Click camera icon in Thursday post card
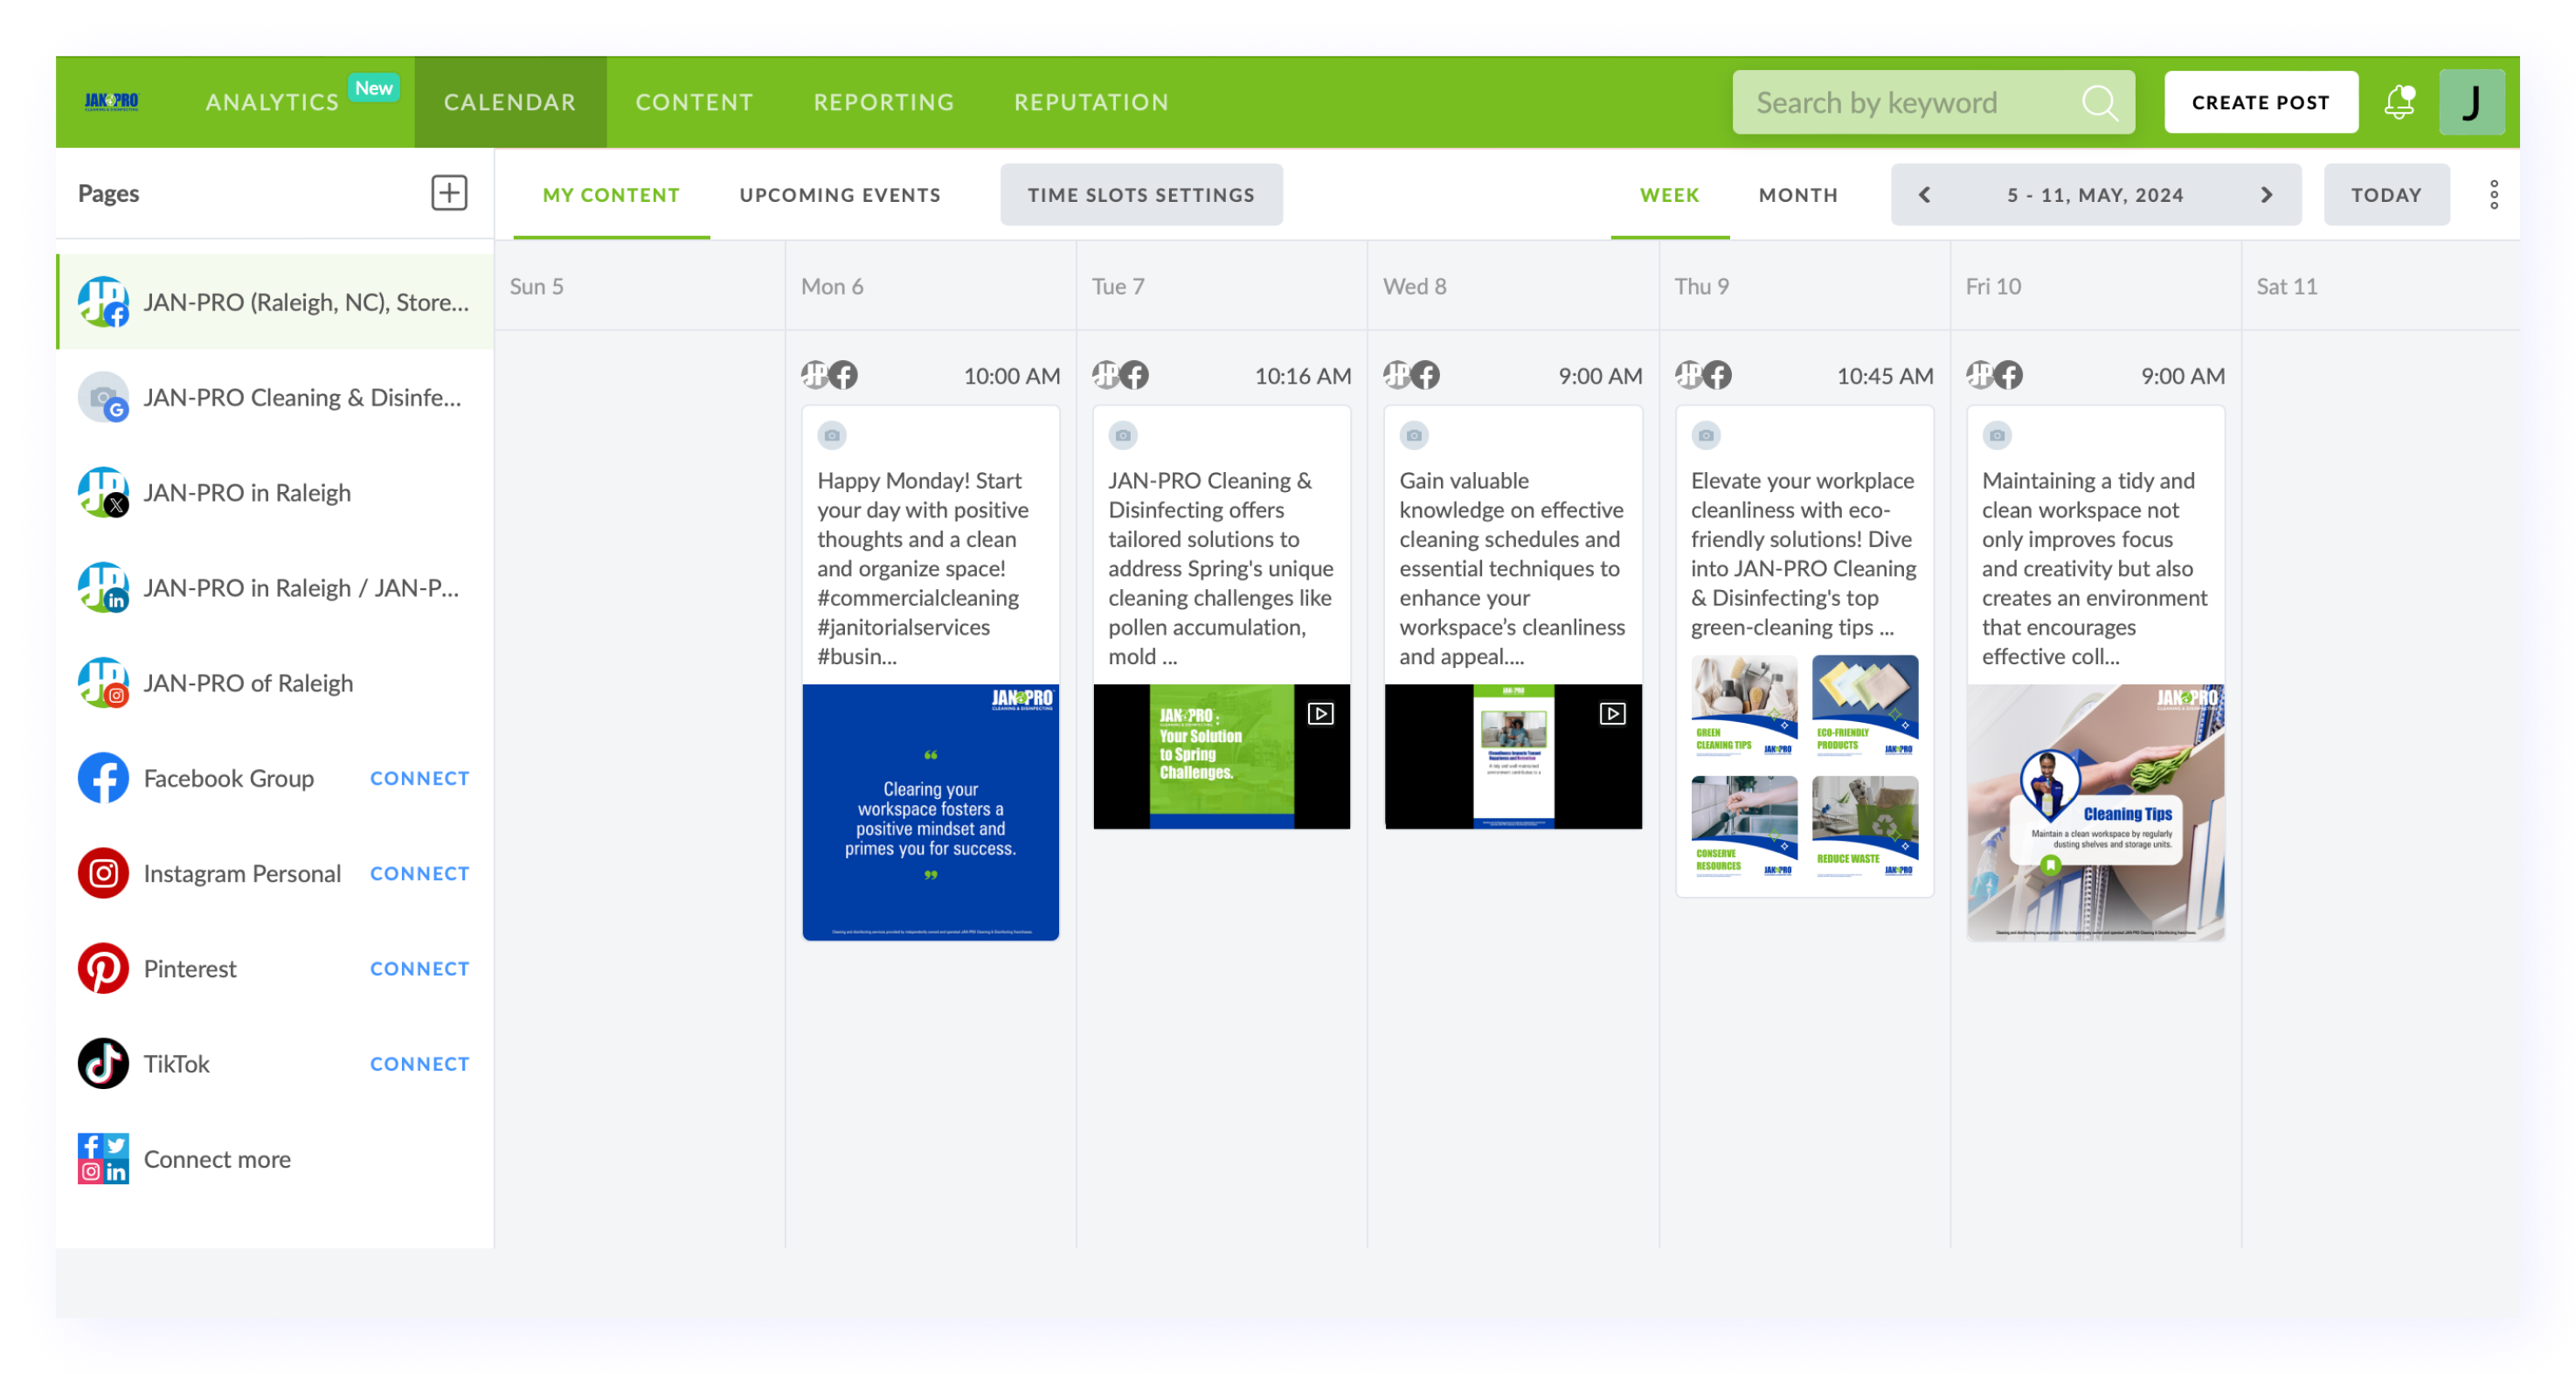The height and width of the screenshot is (1374, 2576). pos(1706,435)
